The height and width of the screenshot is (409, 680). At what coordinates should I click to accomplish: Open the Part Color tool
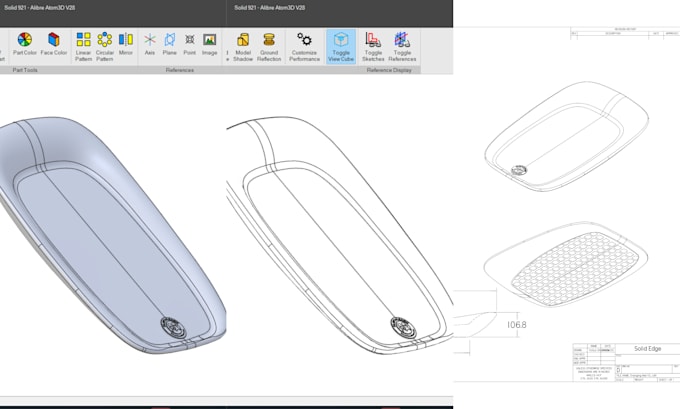[x=25, y=44]
